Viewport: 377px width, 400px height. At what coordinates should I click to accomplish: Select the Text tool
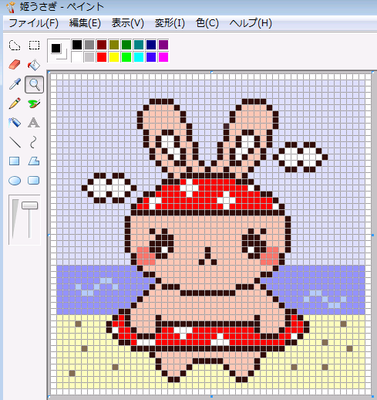pos(34,123)
